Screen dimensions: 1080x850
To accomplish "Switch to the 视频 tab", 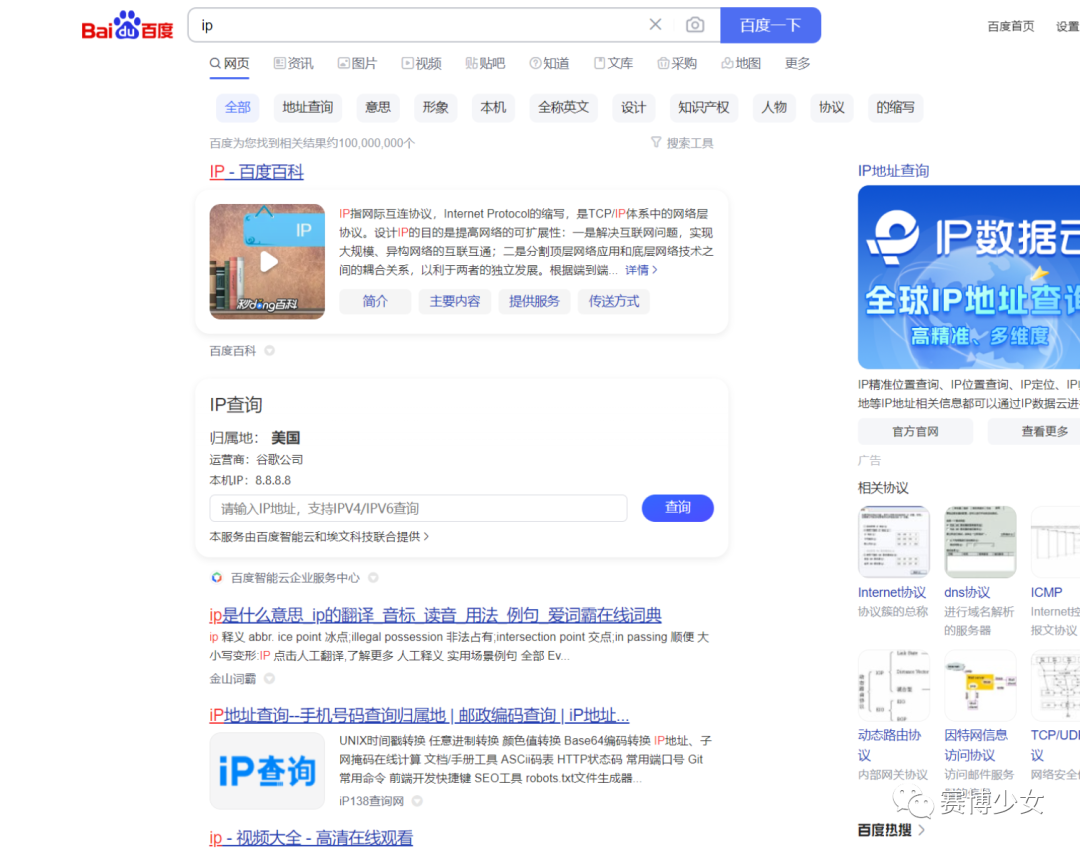I will [422, 63].
